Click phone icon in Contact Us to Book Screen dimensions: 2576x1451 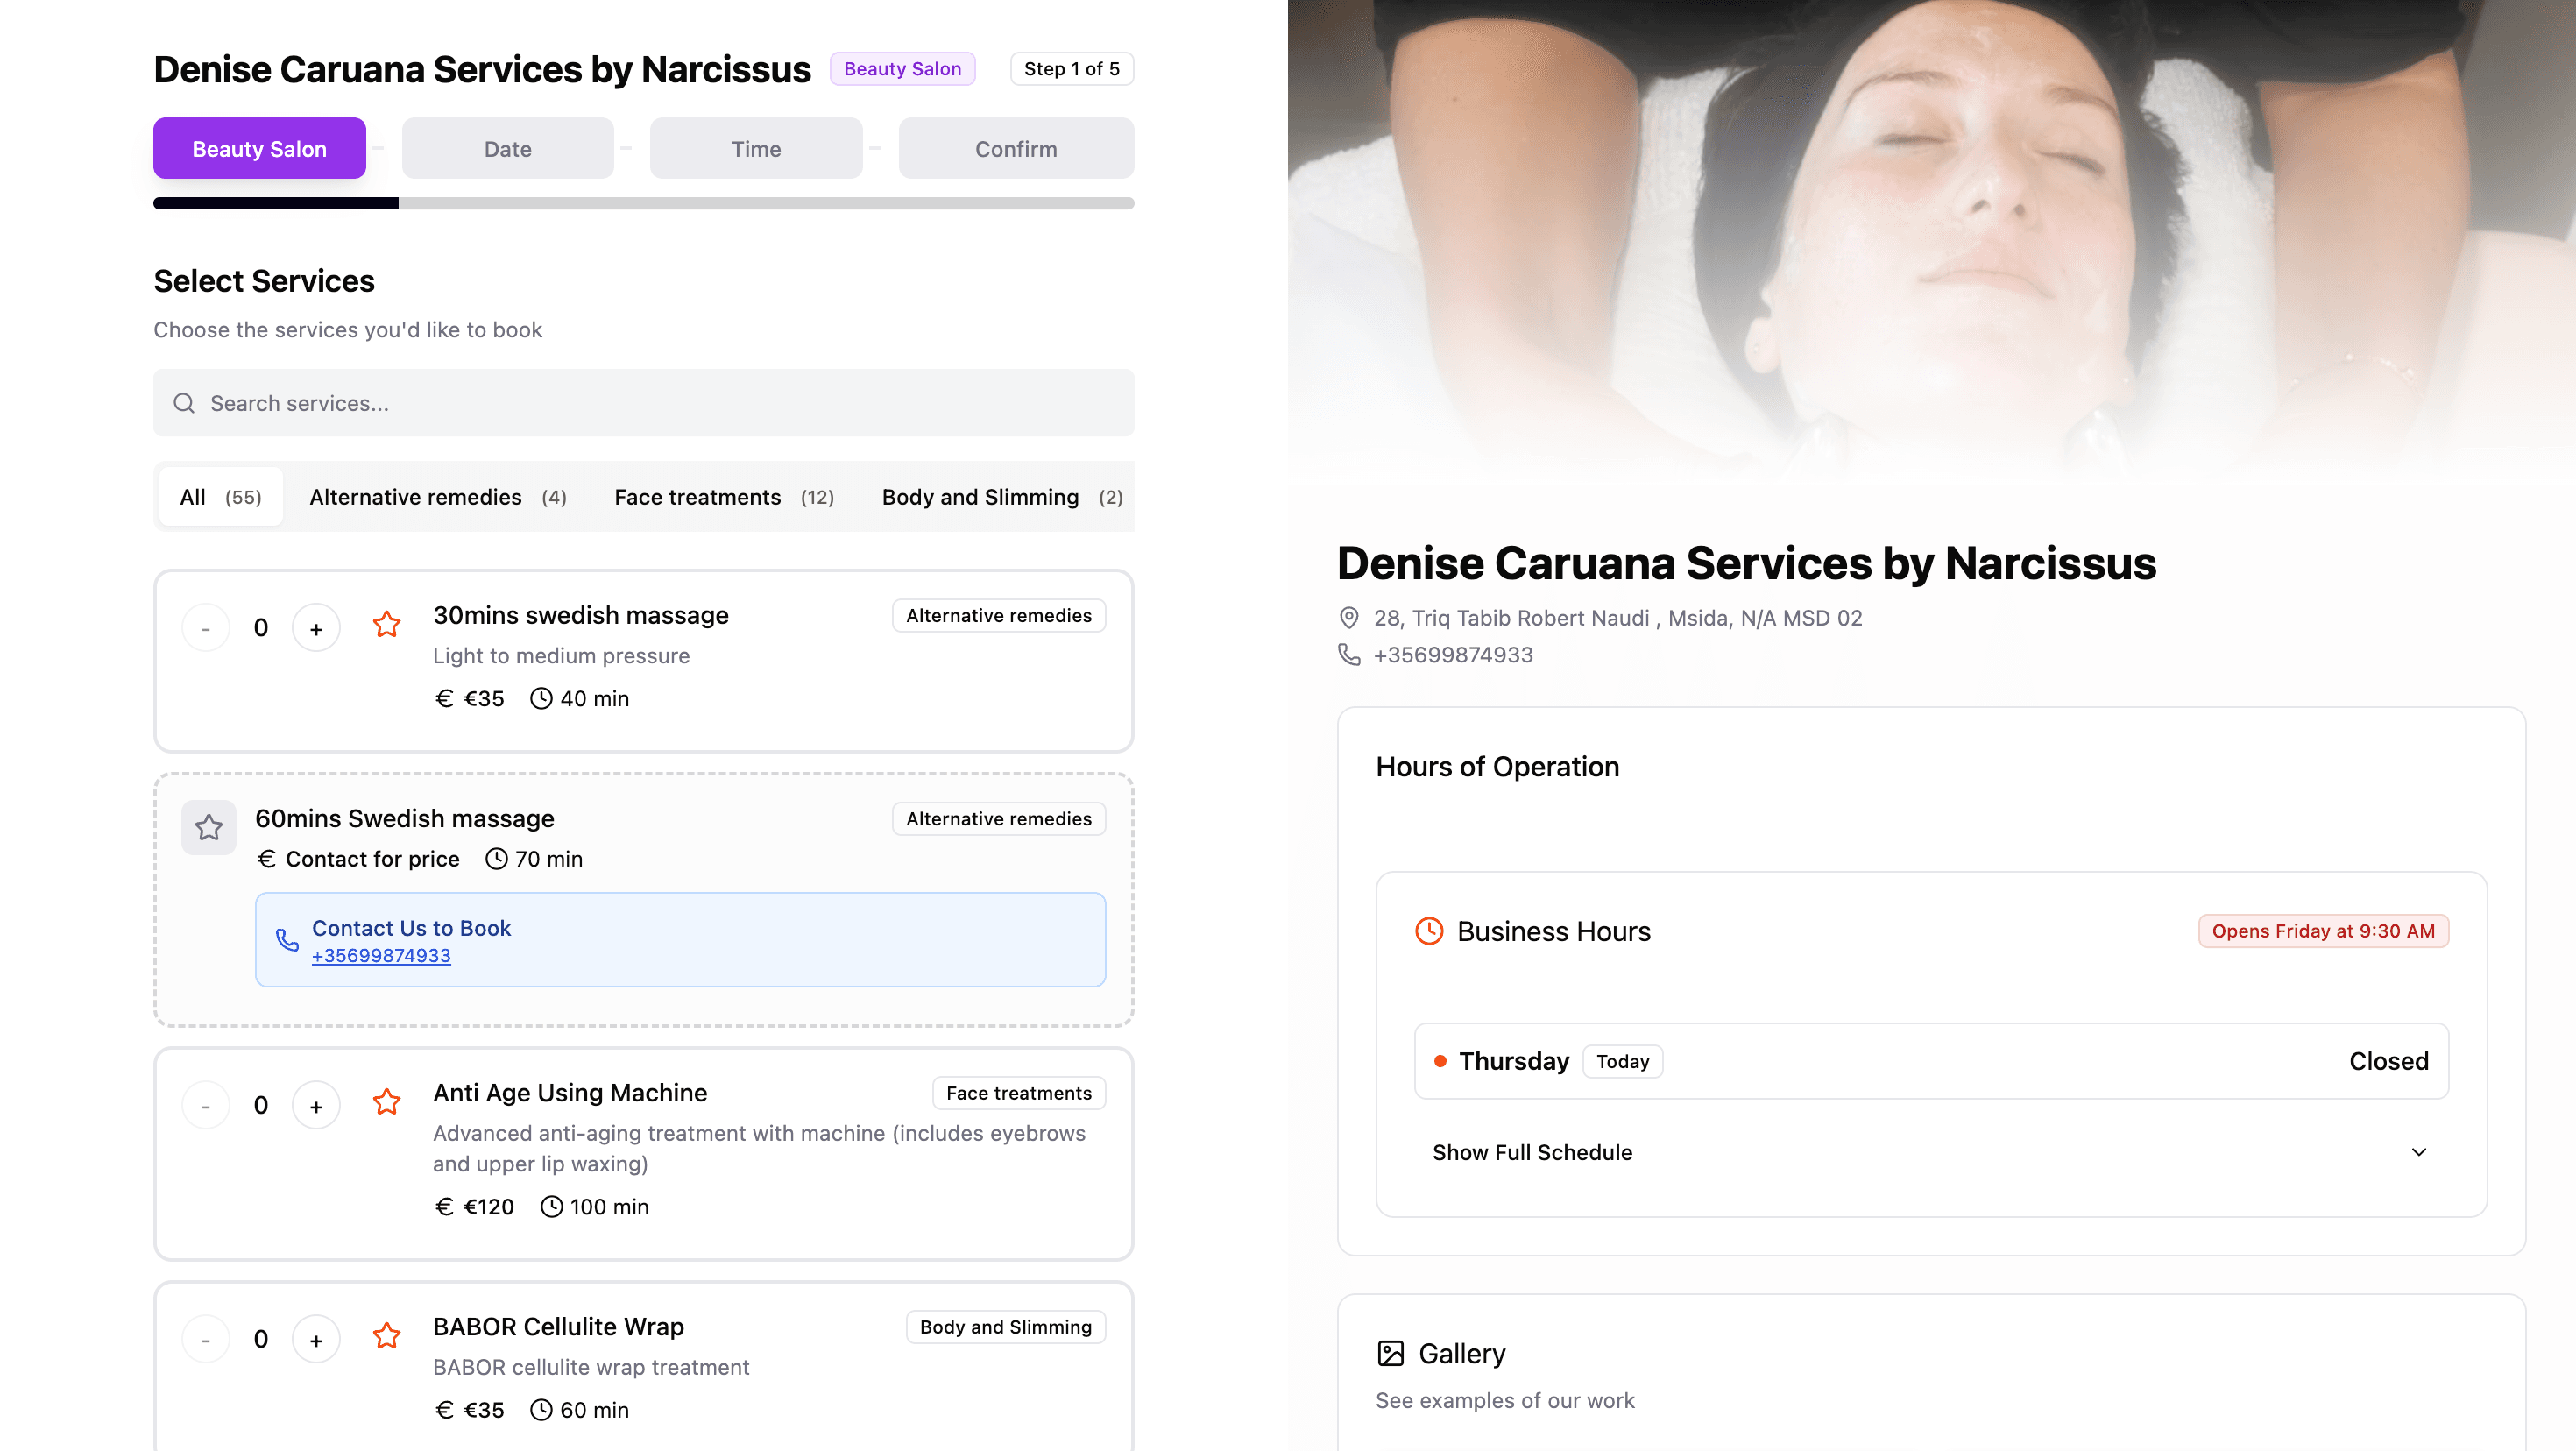coord(287,940)
